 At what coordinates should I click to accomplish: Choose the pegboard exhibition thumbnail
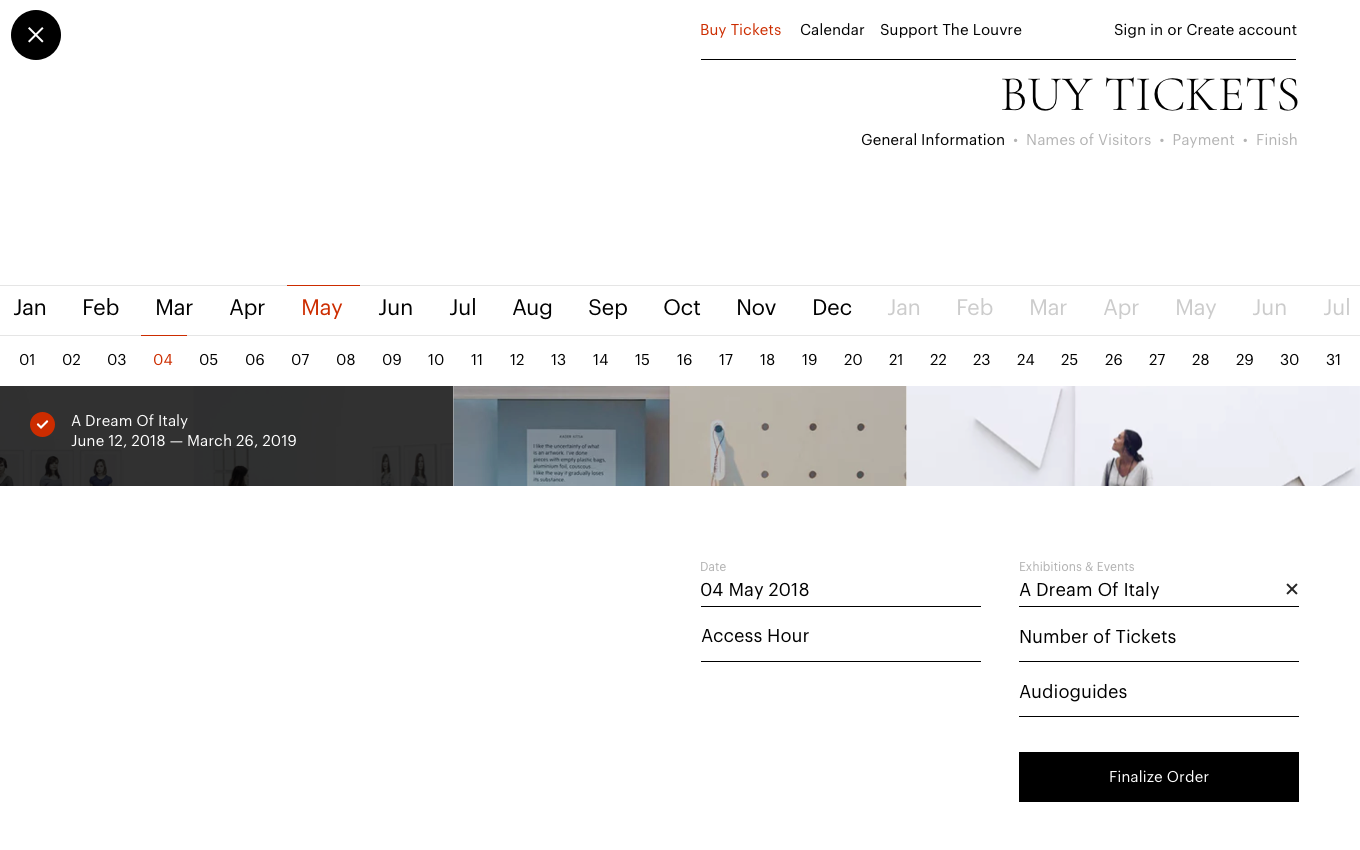coord(787,436)
